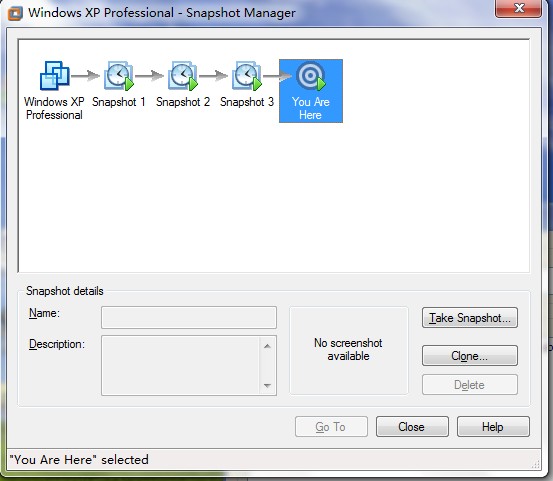Click the Go To button

[x=331, y=427]
